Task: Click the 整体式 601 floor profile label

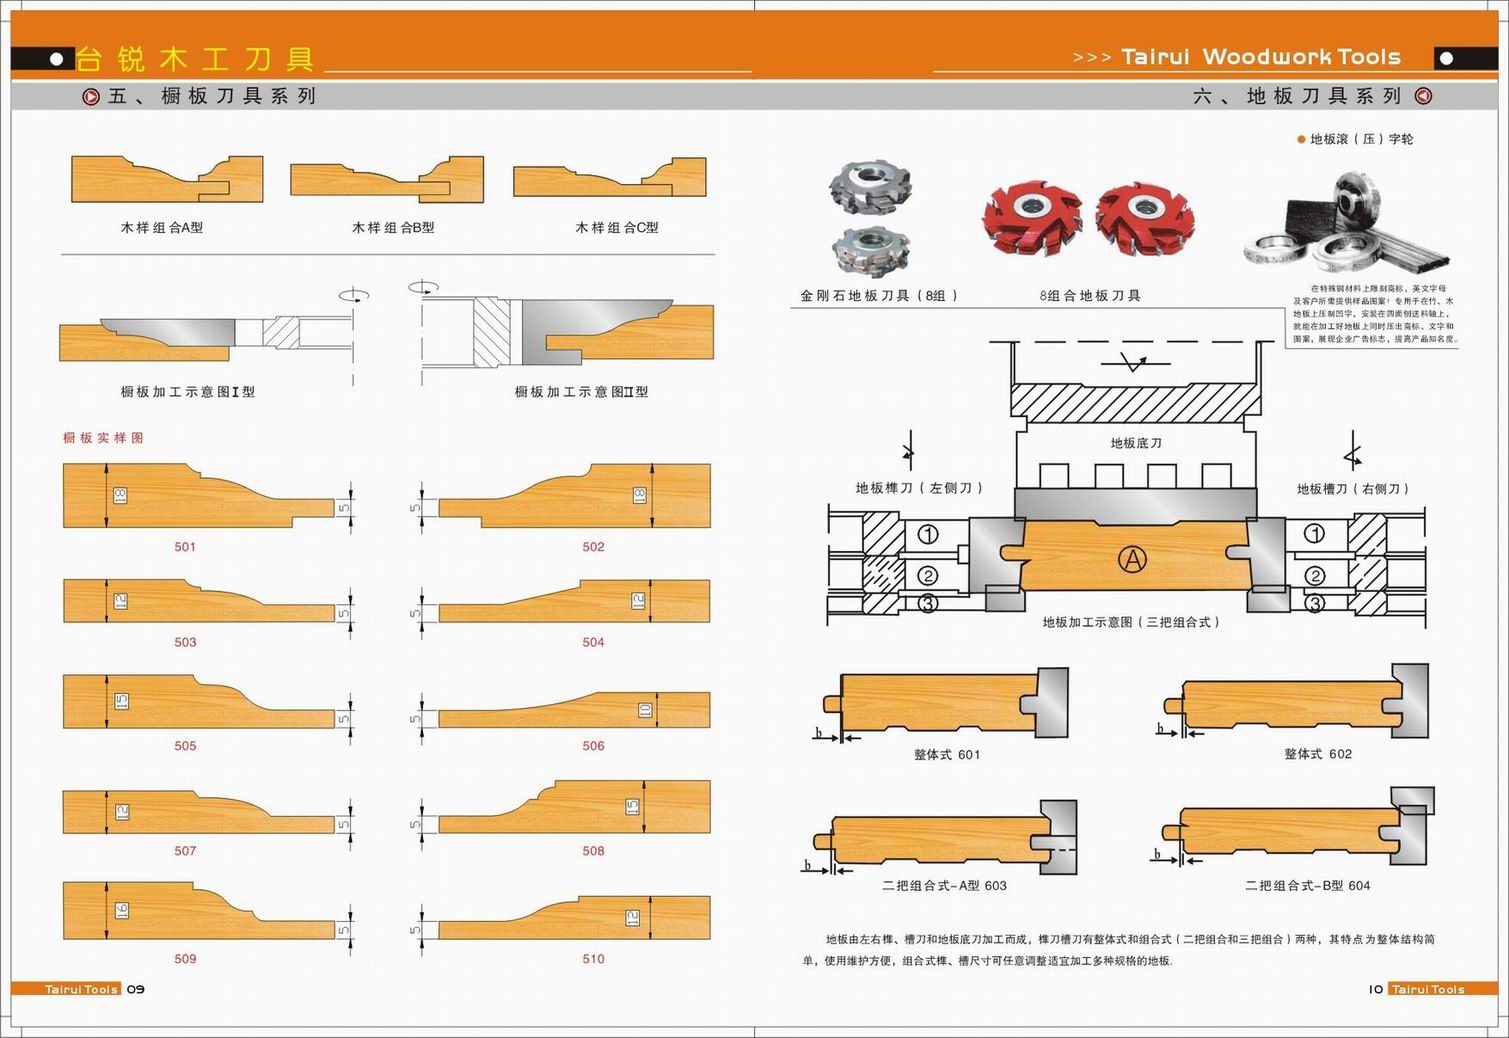Action: tap(946, 755)
